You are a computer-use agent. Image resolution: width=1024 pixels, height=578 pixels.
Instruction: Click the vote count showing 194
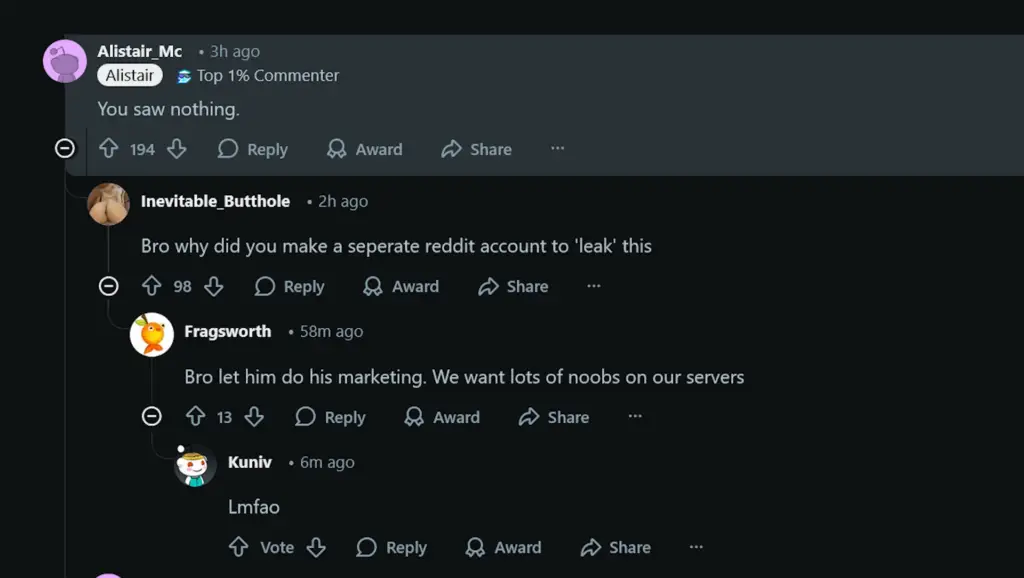[x=140, y=148]
